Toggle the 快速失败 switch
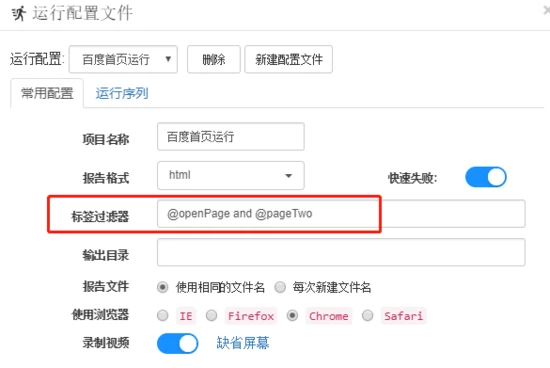This screenshot has width=550, height=368. (486, 177)
